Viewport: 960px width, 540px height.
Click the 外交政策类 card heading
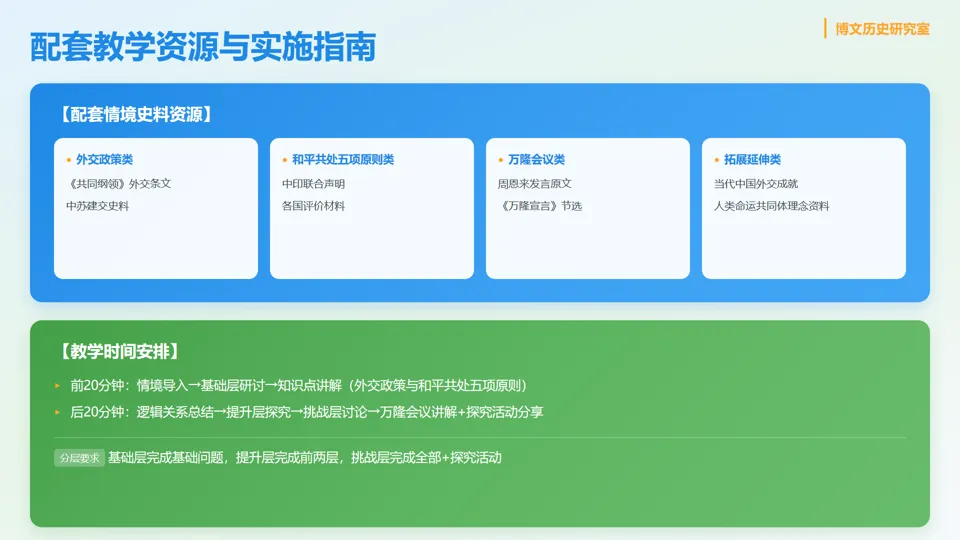[x=104, y=159]
